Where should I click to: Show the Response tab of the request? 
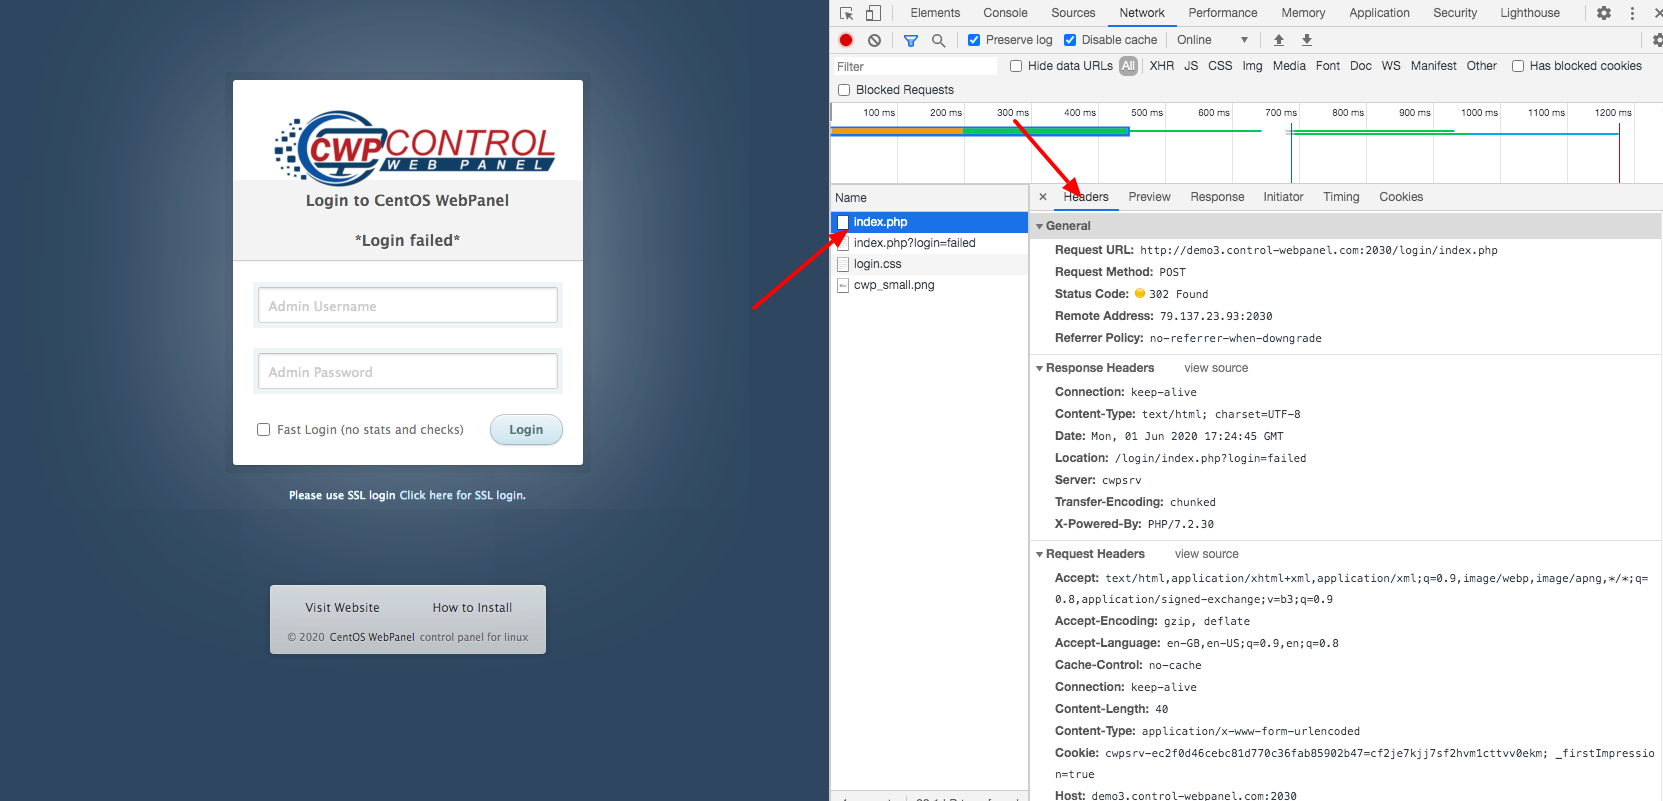click(1217, 197)
